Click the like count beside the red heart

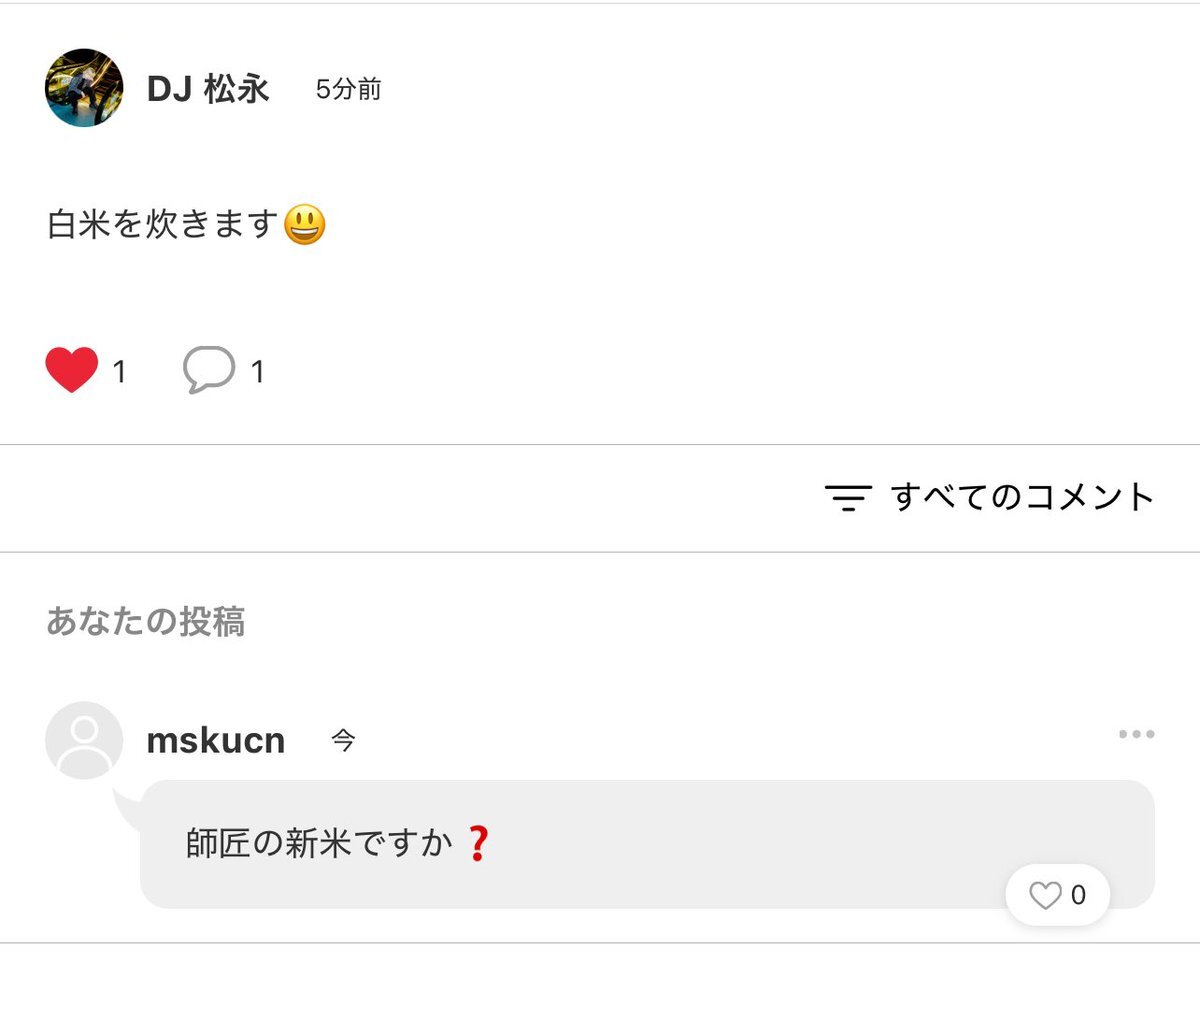(119, 372)
